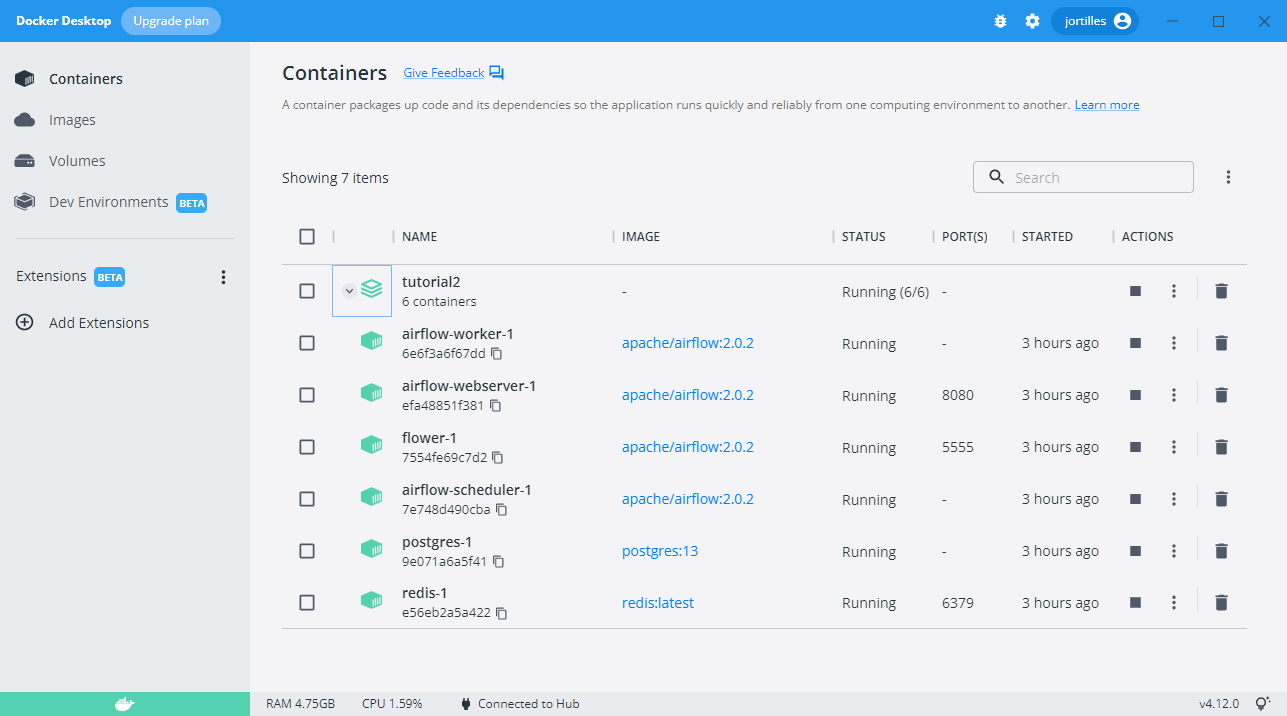This screenshot has width=1287, height=716.
Task: Open airflow-worker-1's apache/airflow:2.0.2 image link
Action: click(688, 343)
